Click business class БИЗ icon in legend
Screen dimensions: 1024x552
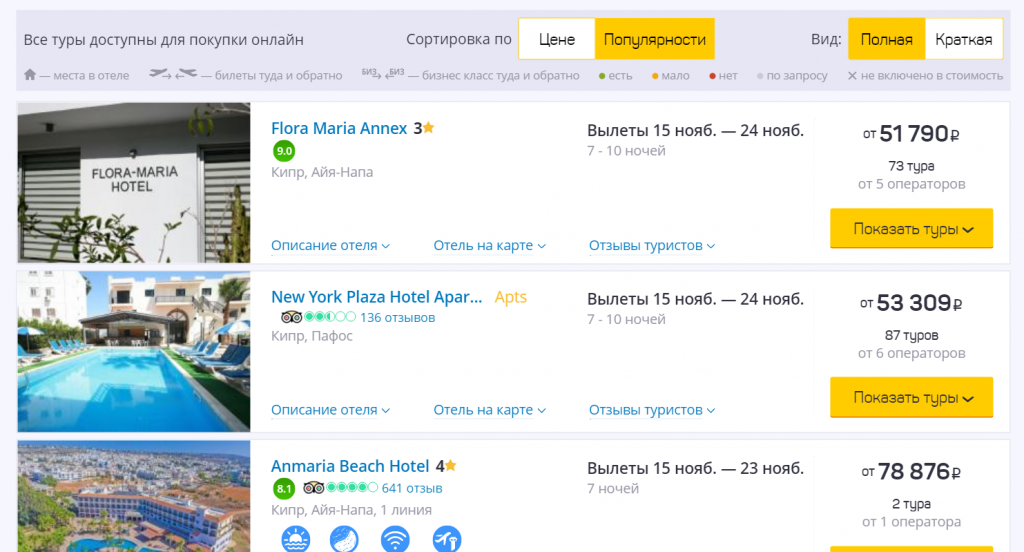383,73
